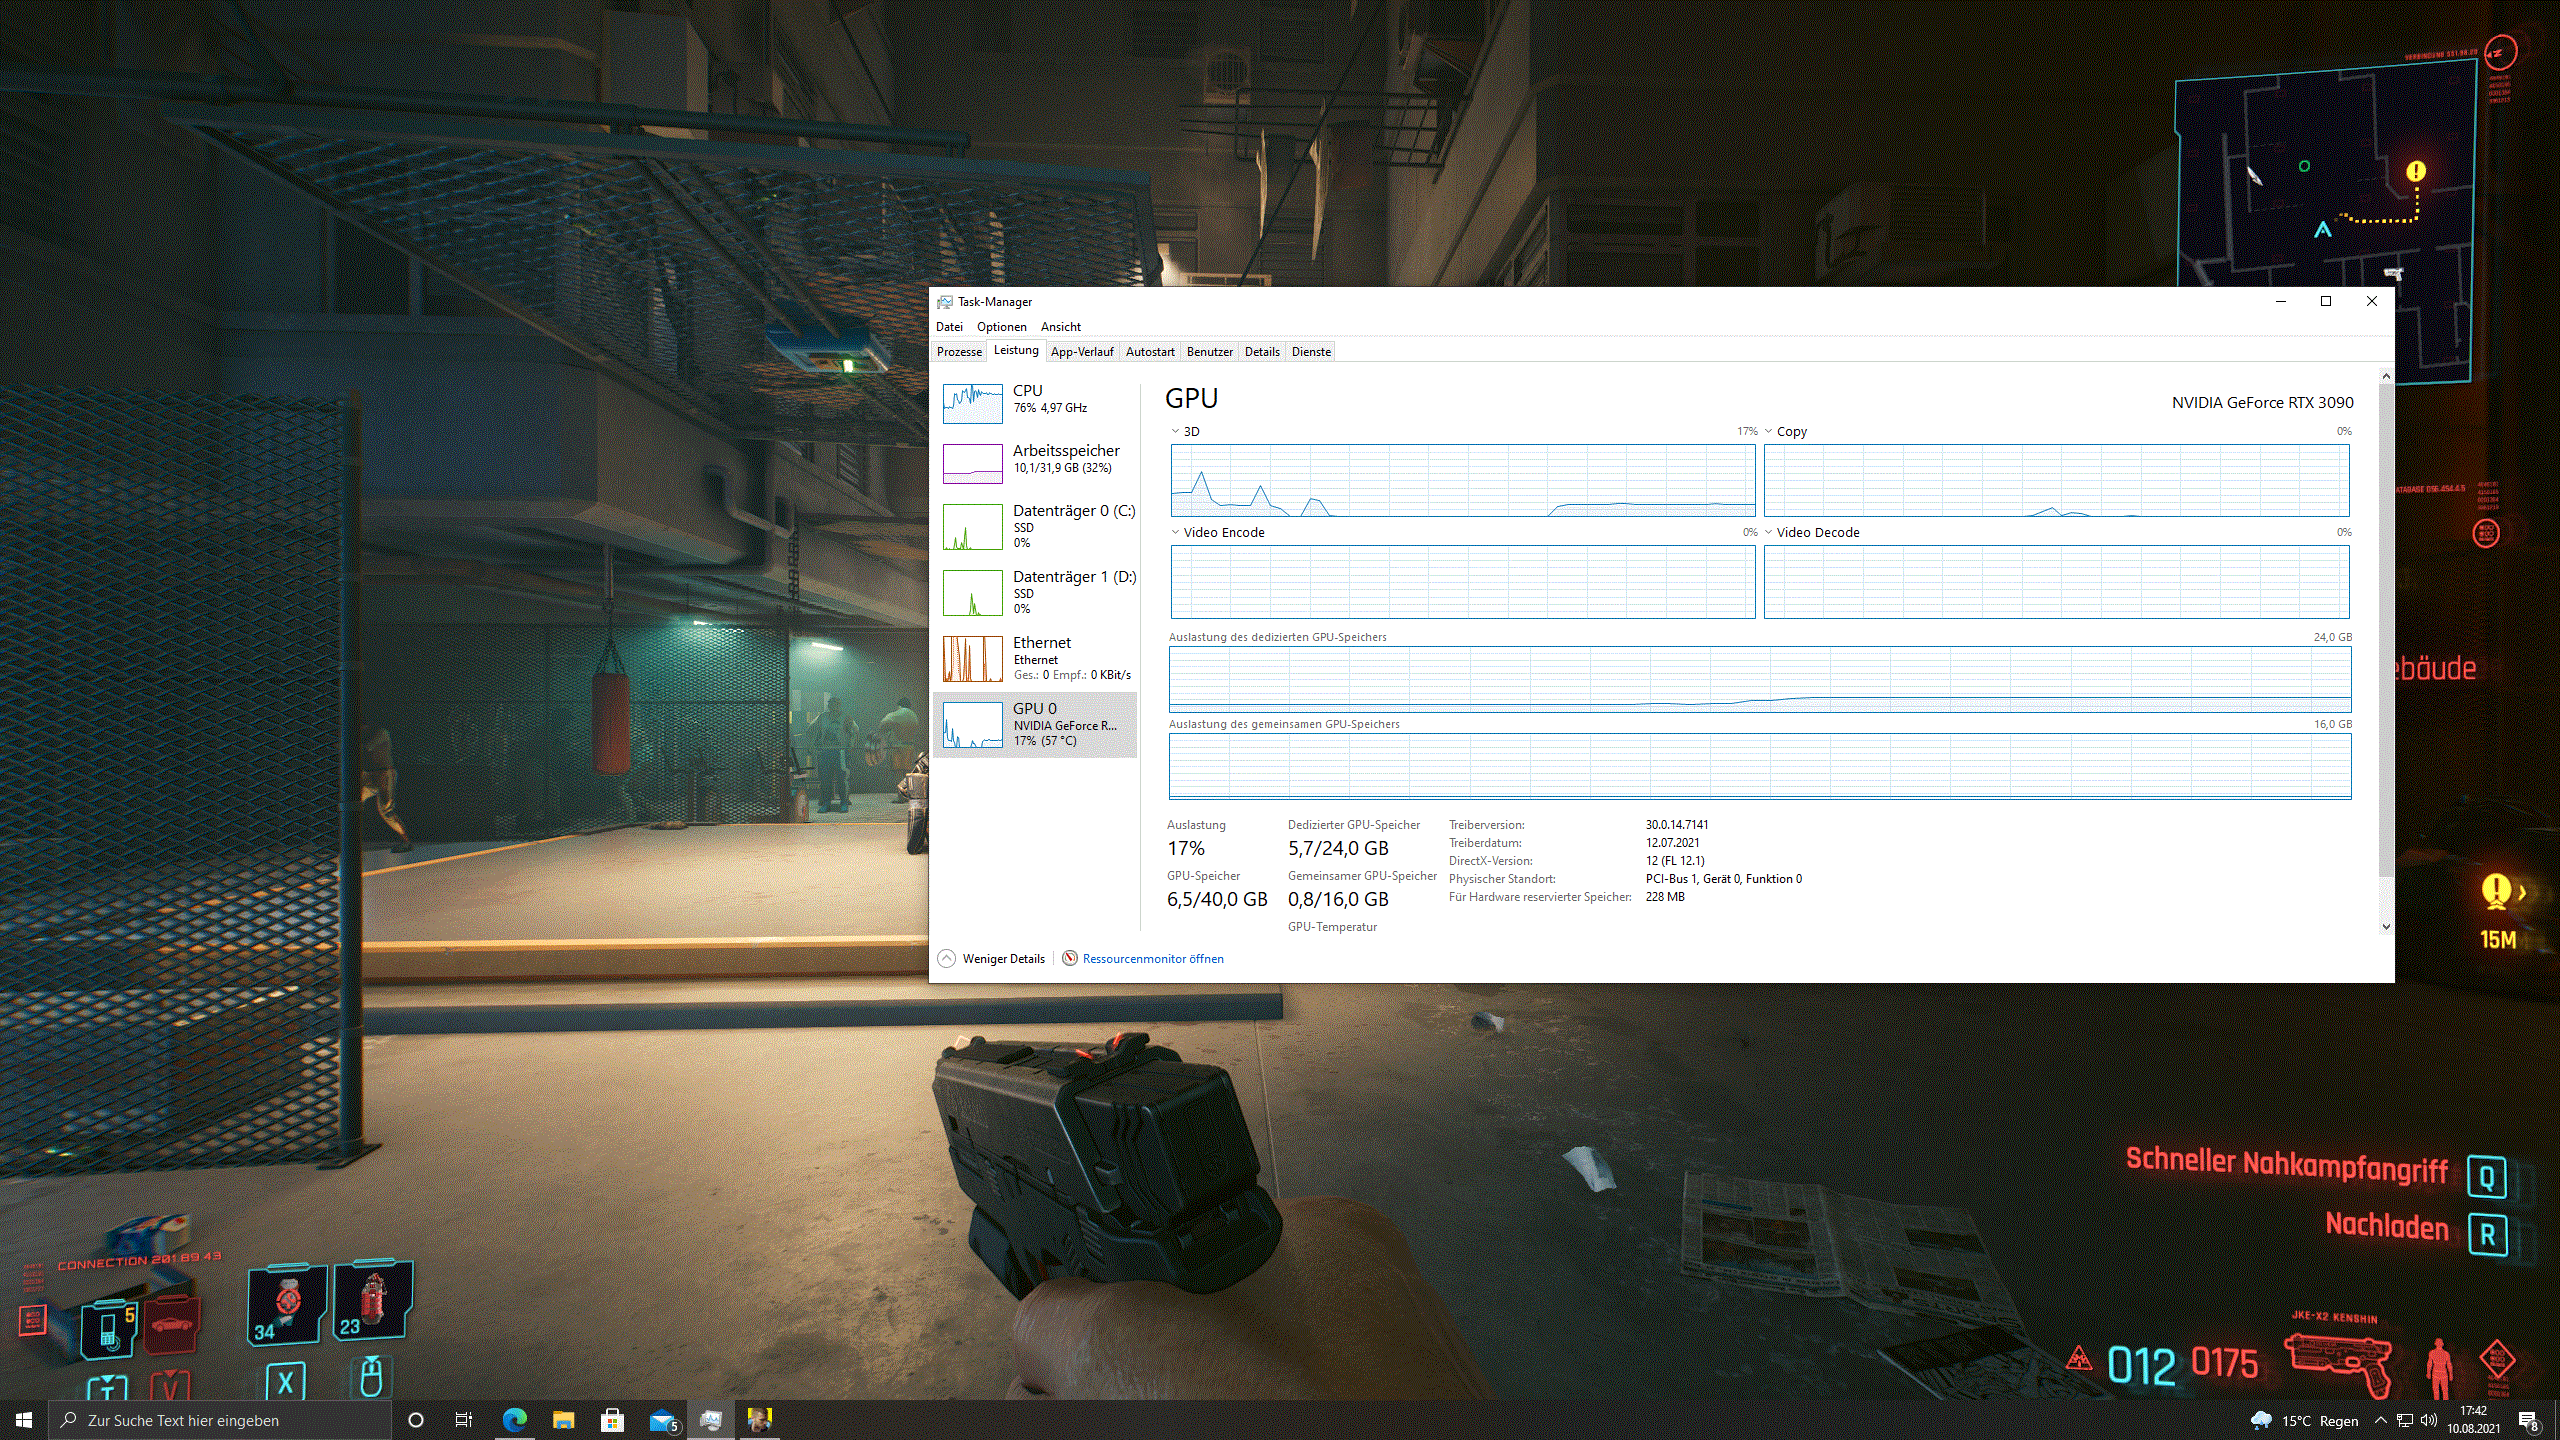Open the weather widget showing 15°C Regen
Image resolution: width=2560 pixels, height=1440 pixels.
[x=2305, y=1421]
